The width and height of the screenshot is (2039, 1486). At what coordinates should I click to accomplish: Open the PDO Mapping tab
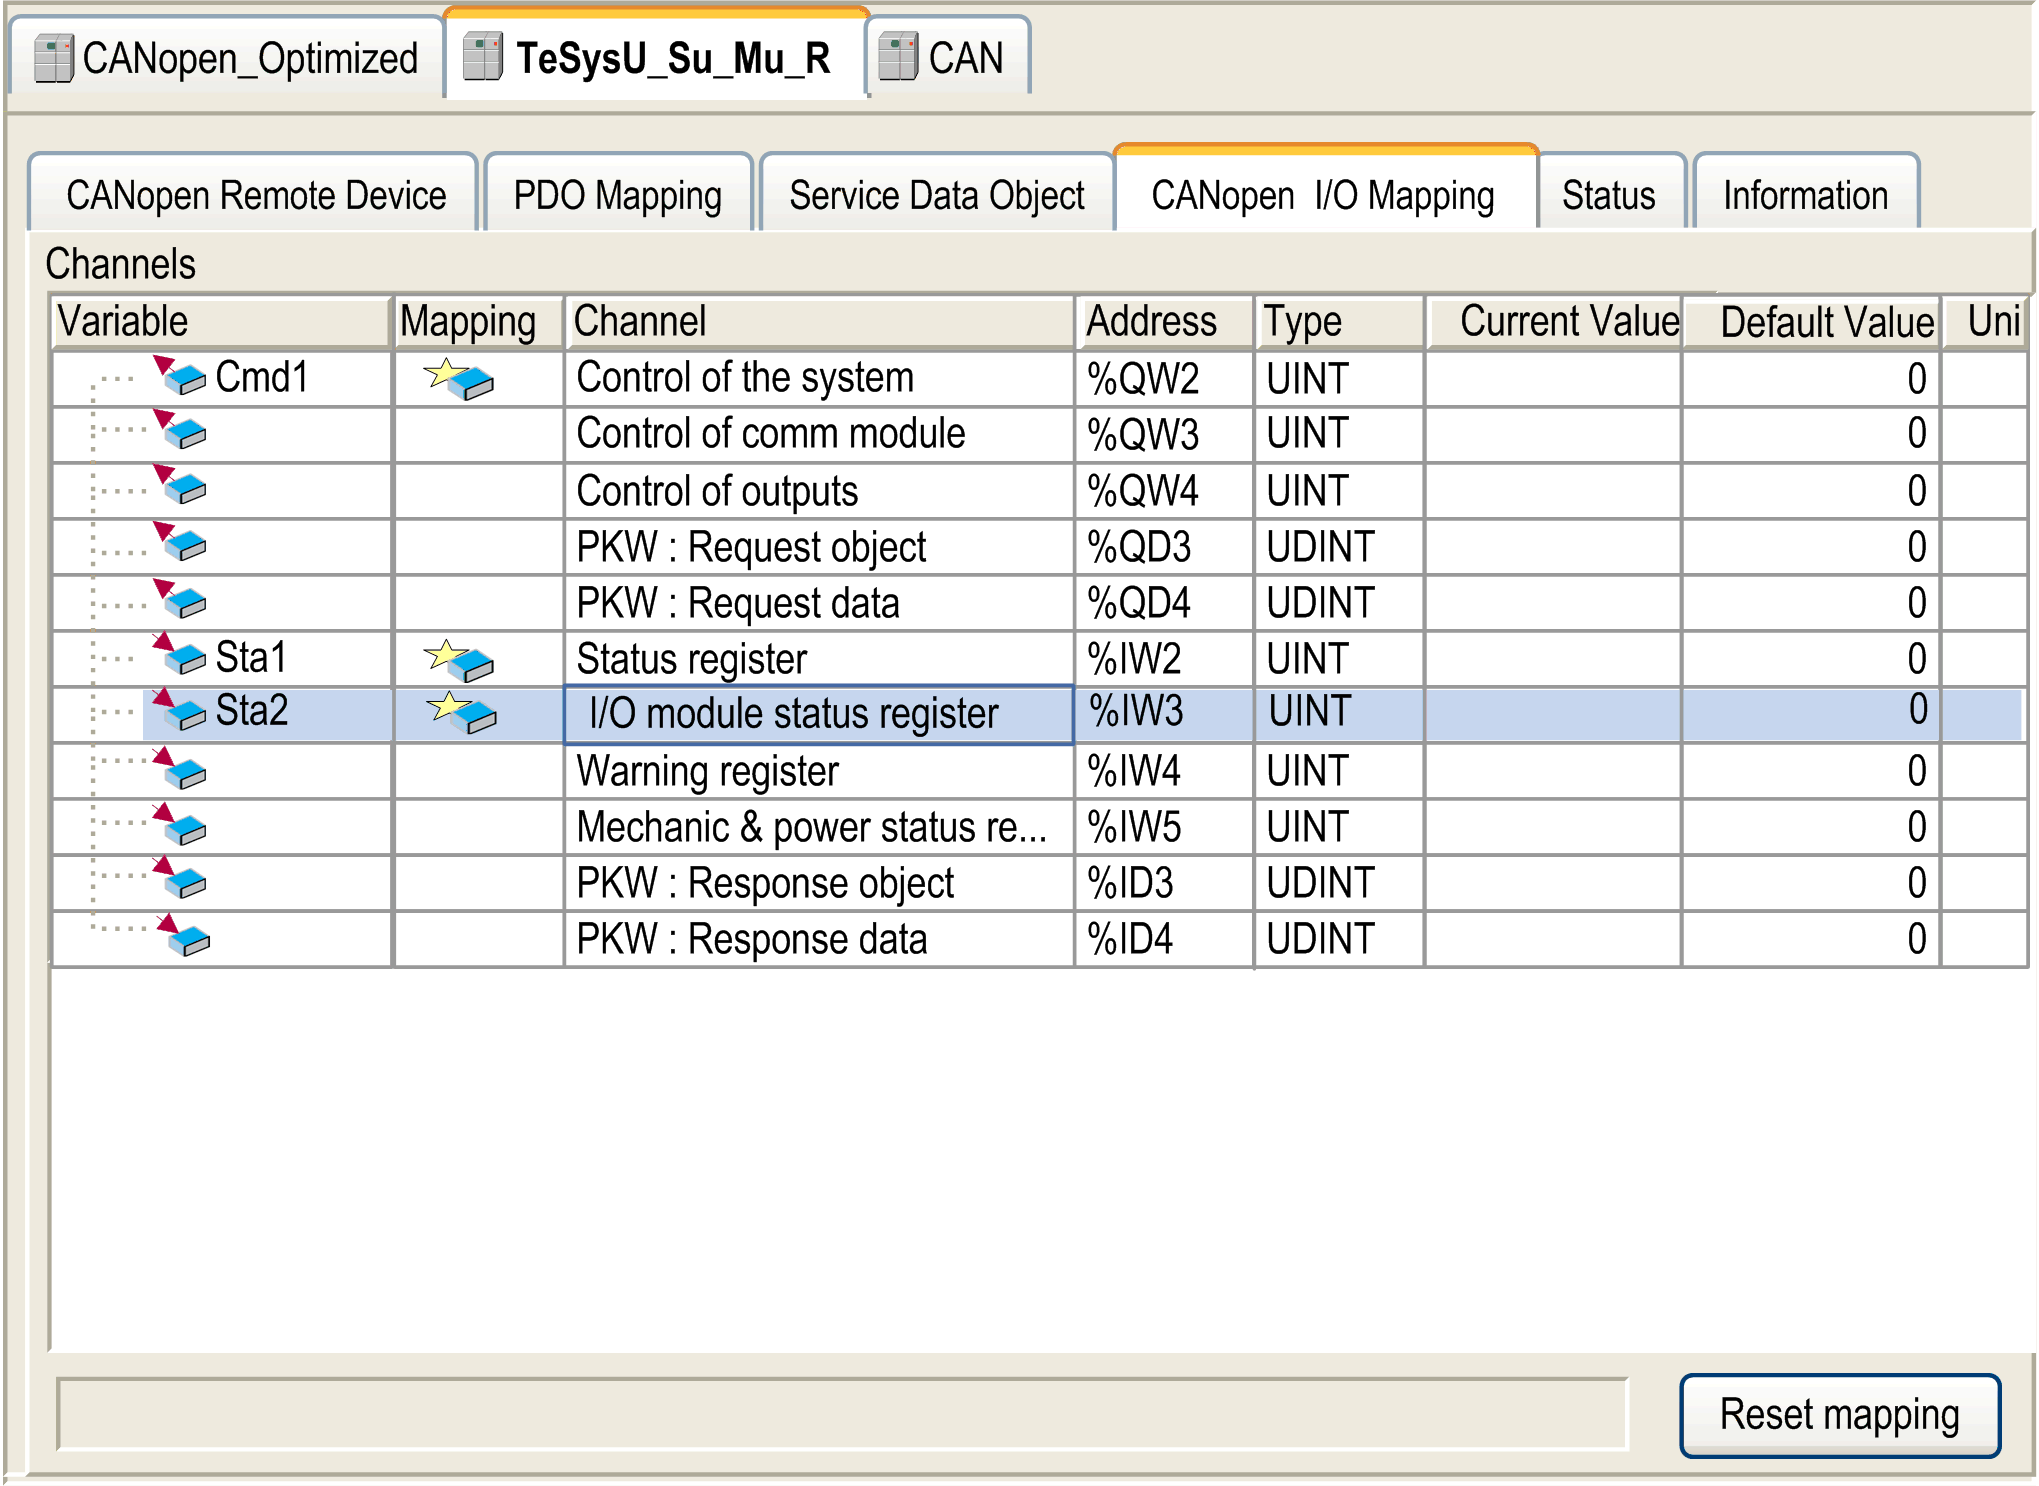tap(617, 195)
